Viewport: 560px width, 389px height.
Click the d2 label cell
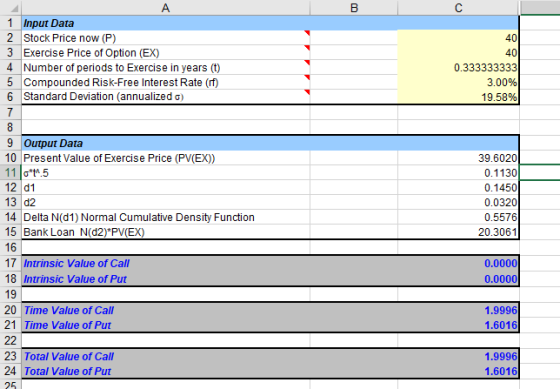coord(166,203)
